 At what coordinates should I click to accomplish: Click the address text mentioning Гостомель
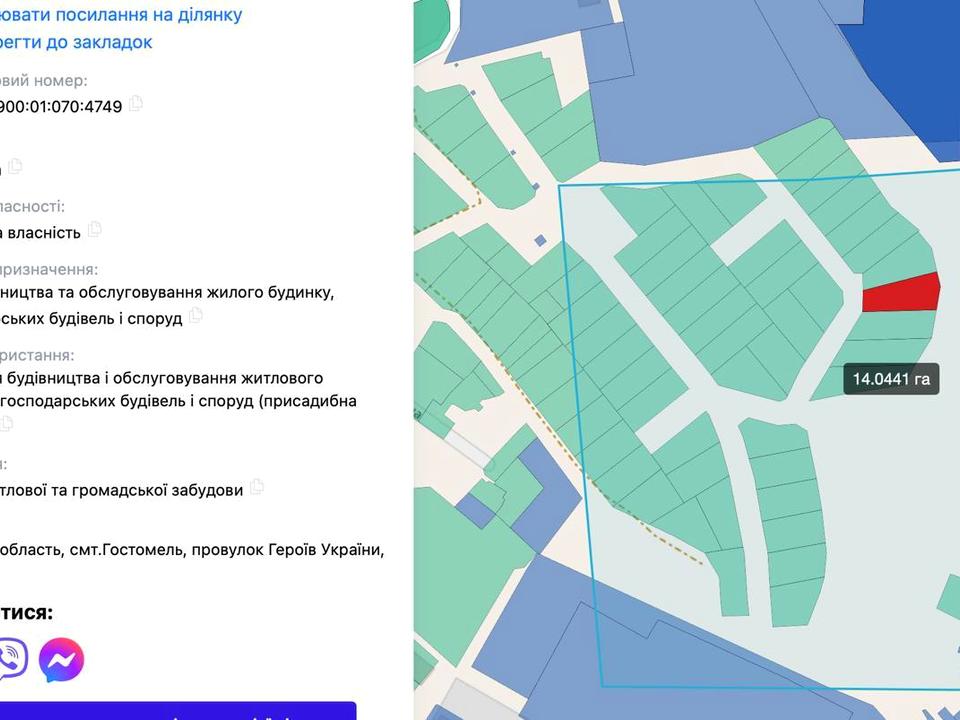(x=190, y=550)
